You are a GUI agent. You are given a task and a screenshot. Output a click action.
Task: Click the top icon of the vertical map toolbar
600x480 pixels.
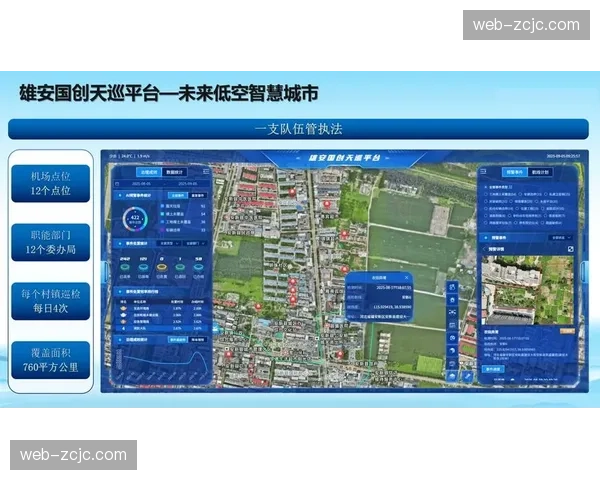[452, 287]
